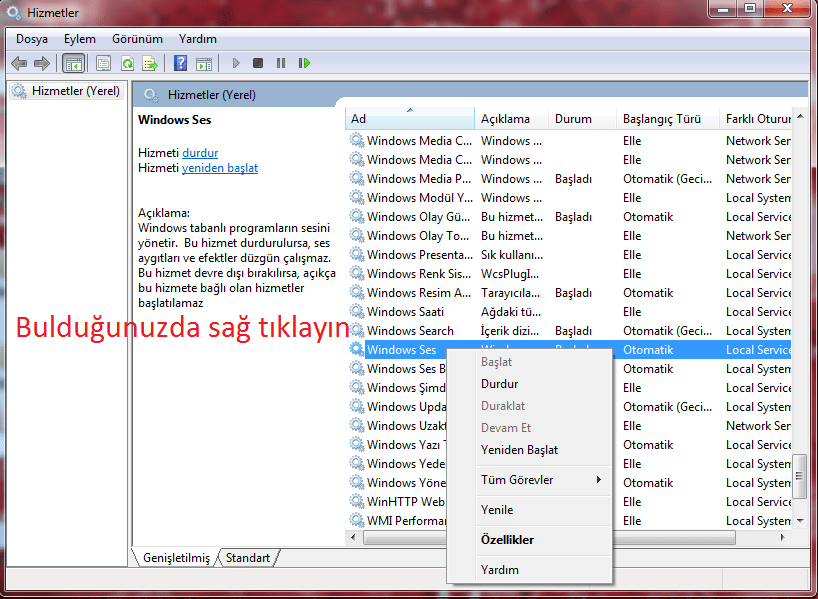Select the Windows Olay To... service
Image resolution: width=818 pixels, height=599 pixels.
569,236
